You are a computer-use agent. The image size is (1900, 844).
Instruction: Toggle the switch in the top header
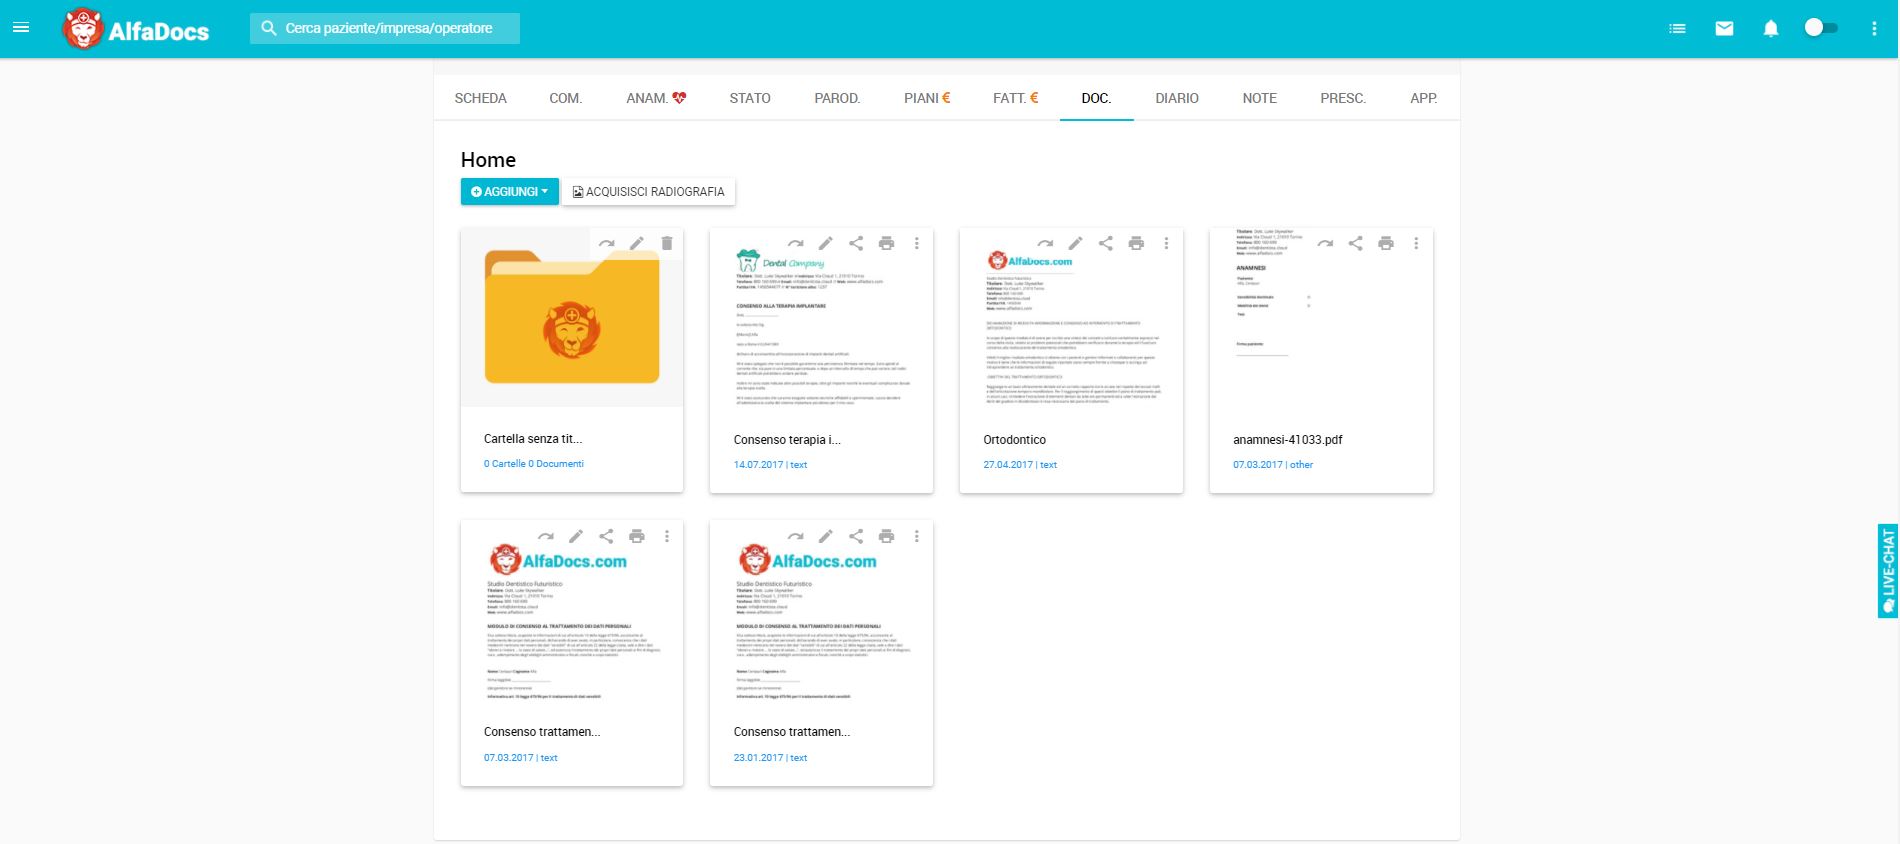pos(1820,28)
